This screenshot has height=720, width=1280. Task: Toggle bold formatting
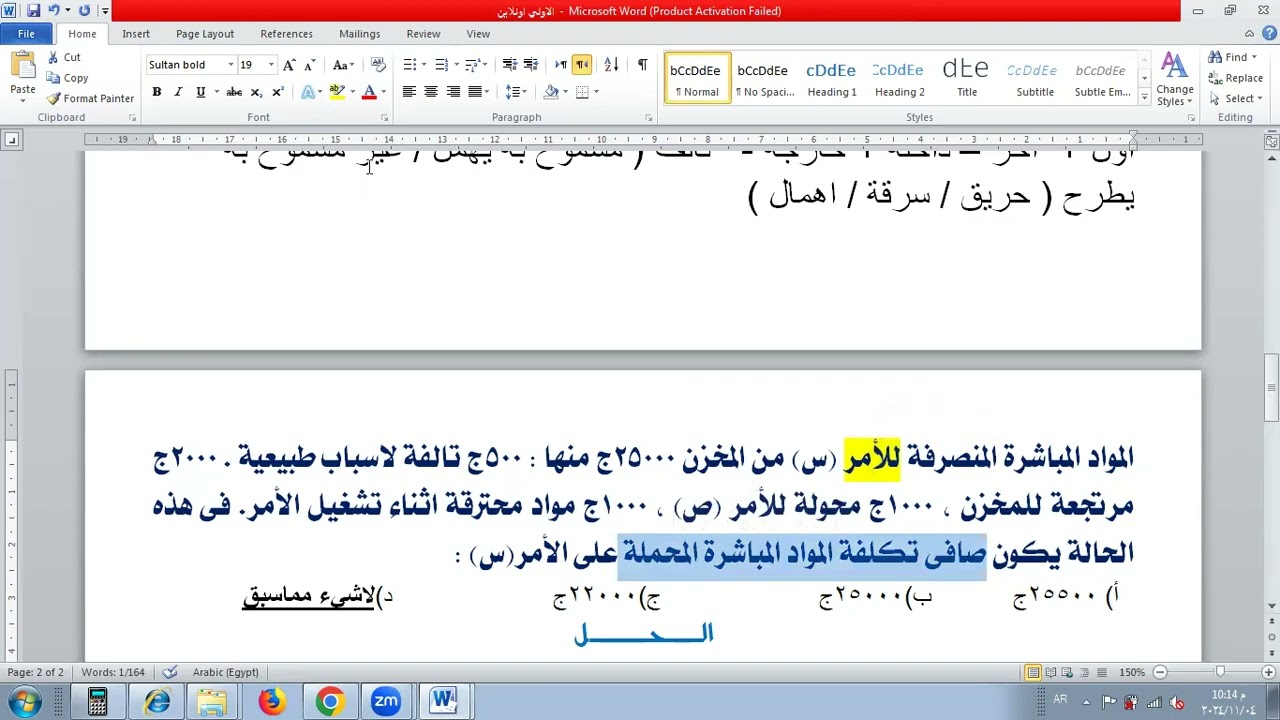tap(156, 92)
